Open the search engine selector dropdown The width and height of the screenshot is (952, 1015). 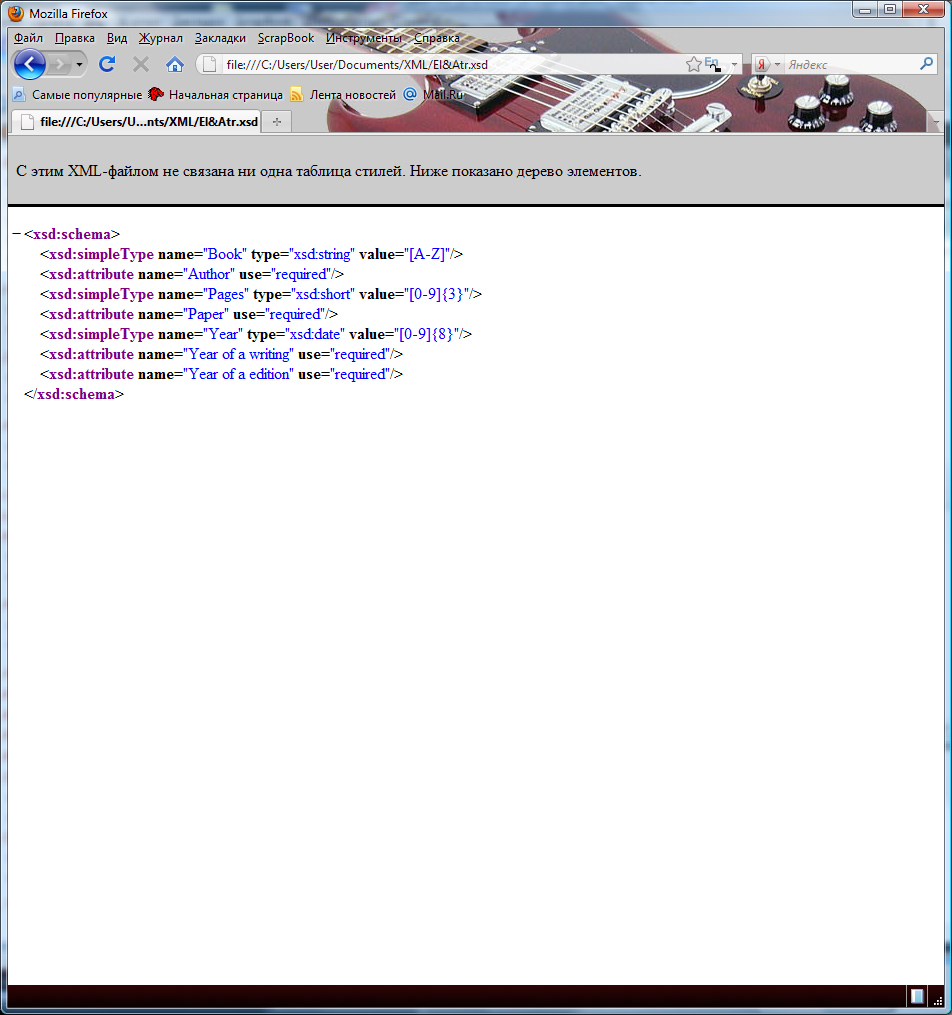pyautogui.click(x=777, y=65)
